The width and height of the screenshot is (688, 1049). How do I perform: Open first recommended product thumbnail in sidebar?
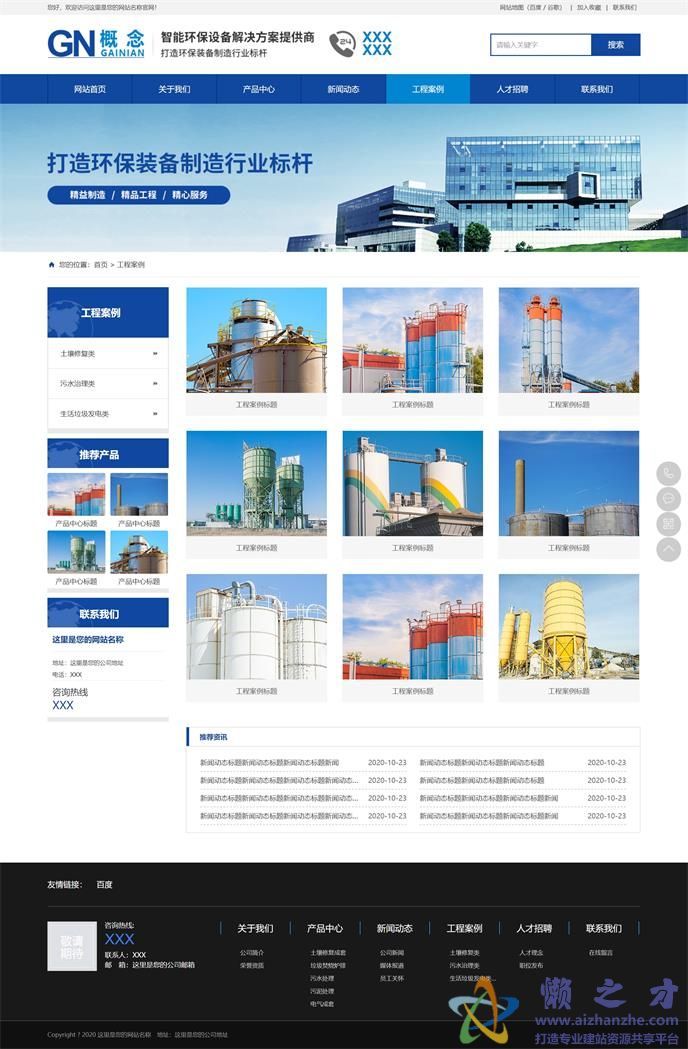pyautogui.click(x=76, y=494)
